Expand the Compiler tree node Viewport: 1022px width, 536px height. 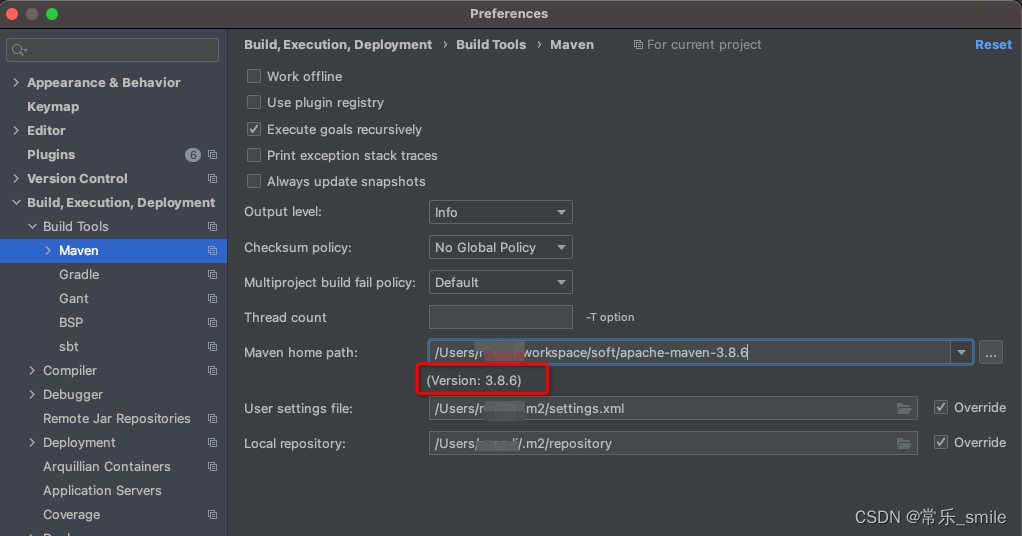(x=33, y=371)
